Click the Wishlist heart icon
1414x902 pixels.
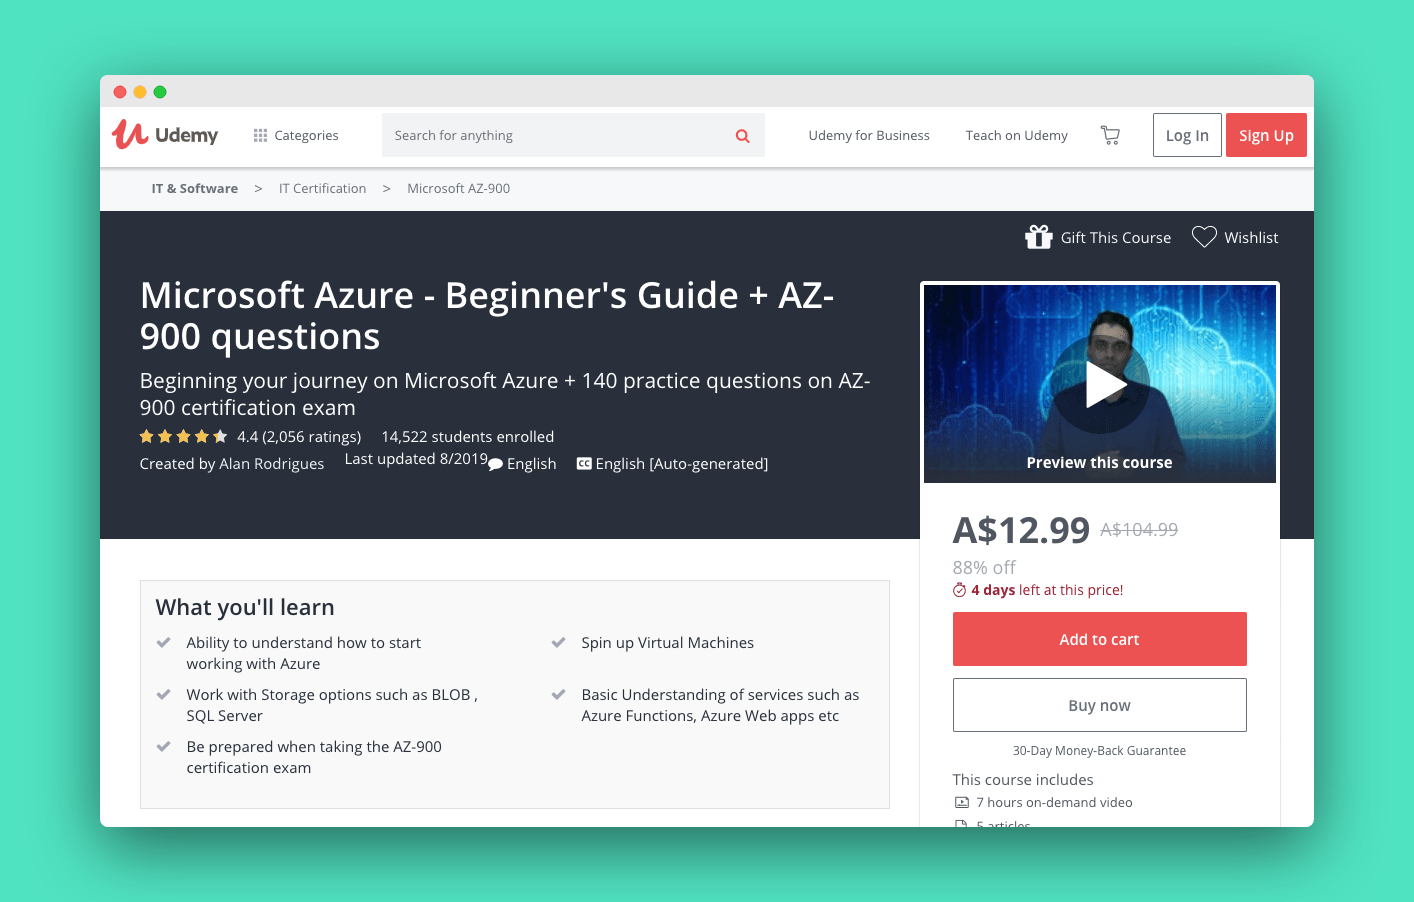pos(1204,237)
